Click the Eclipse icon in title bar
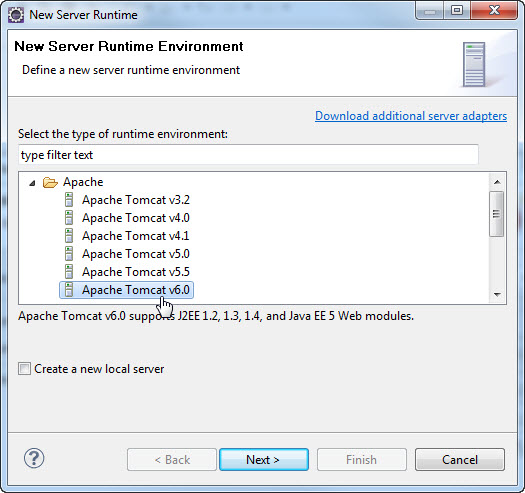The image size is (525, 493). coord(16,15)
